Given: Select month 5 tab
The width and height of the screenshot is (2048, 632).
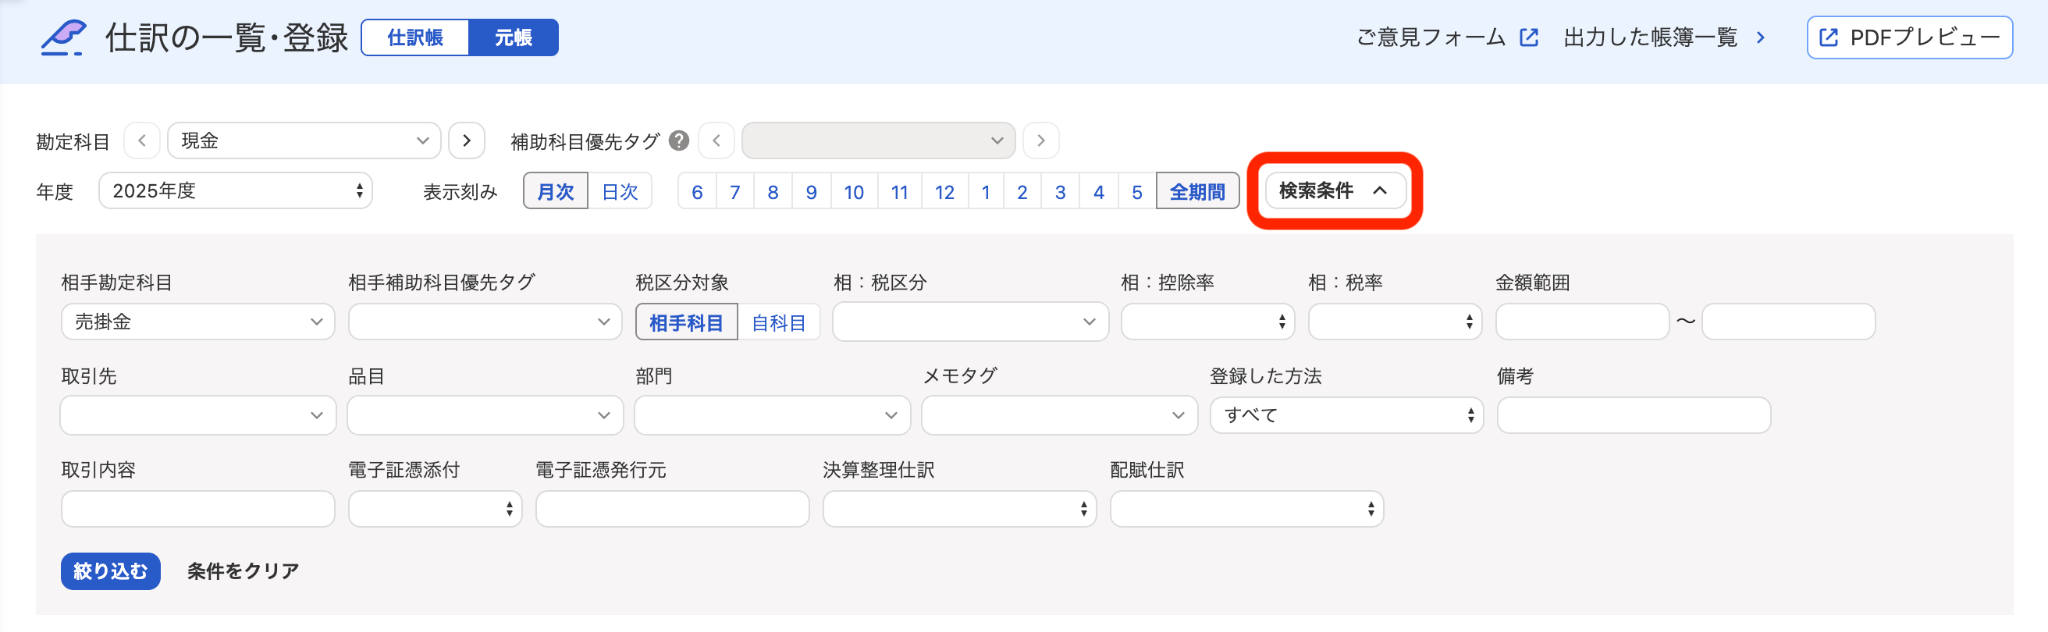Looking at the screenshot, I should tap(1137, 191).
